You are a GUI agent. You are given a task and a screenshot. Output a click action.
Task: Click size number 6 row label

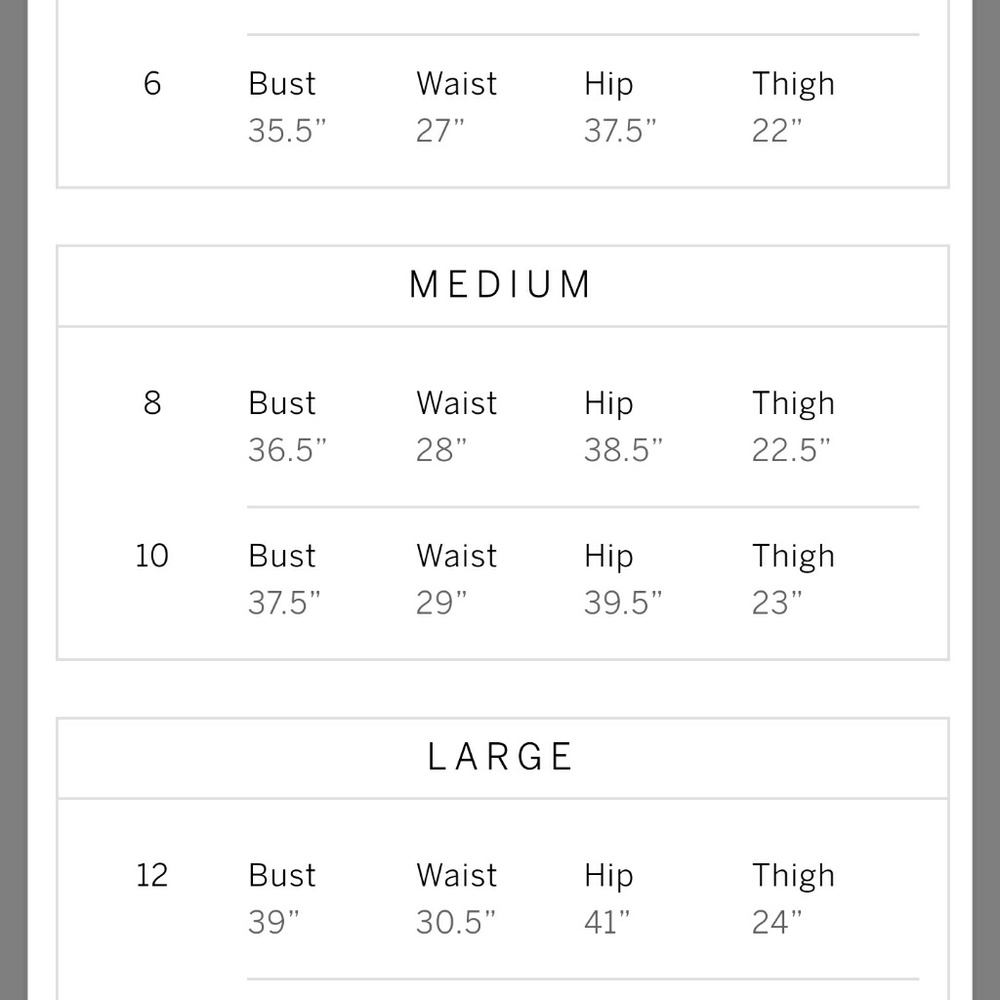(x=152, y=84)
